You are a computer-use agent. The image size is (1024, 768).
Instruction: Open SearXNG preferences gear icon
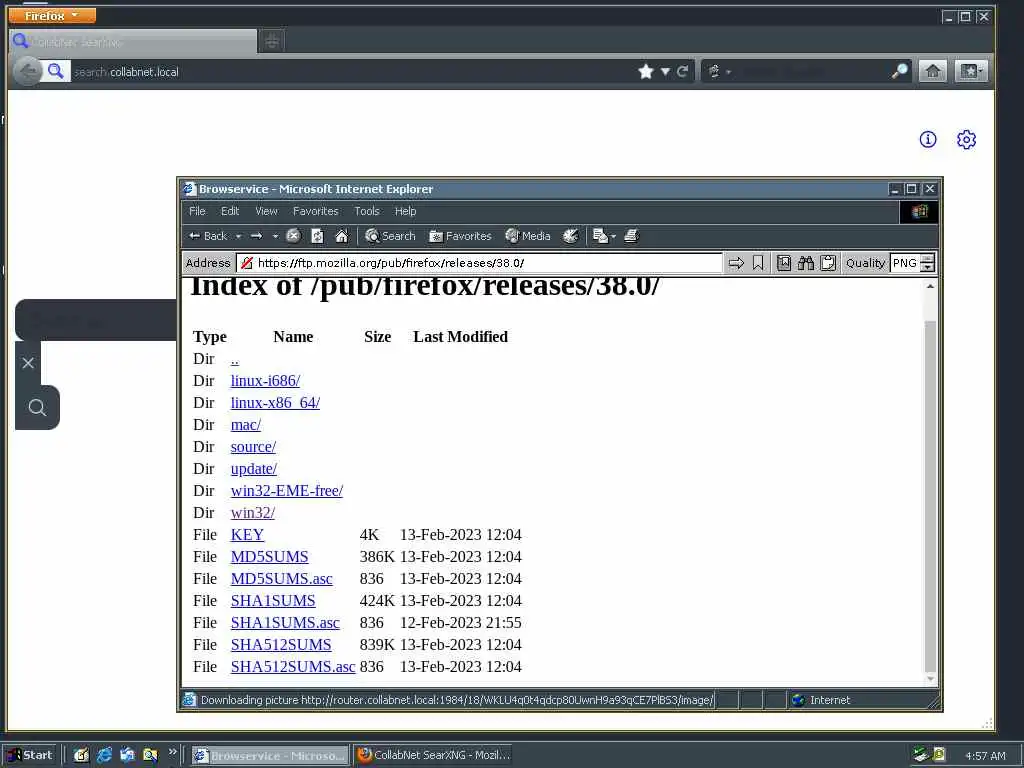click(x=967, y=139)
